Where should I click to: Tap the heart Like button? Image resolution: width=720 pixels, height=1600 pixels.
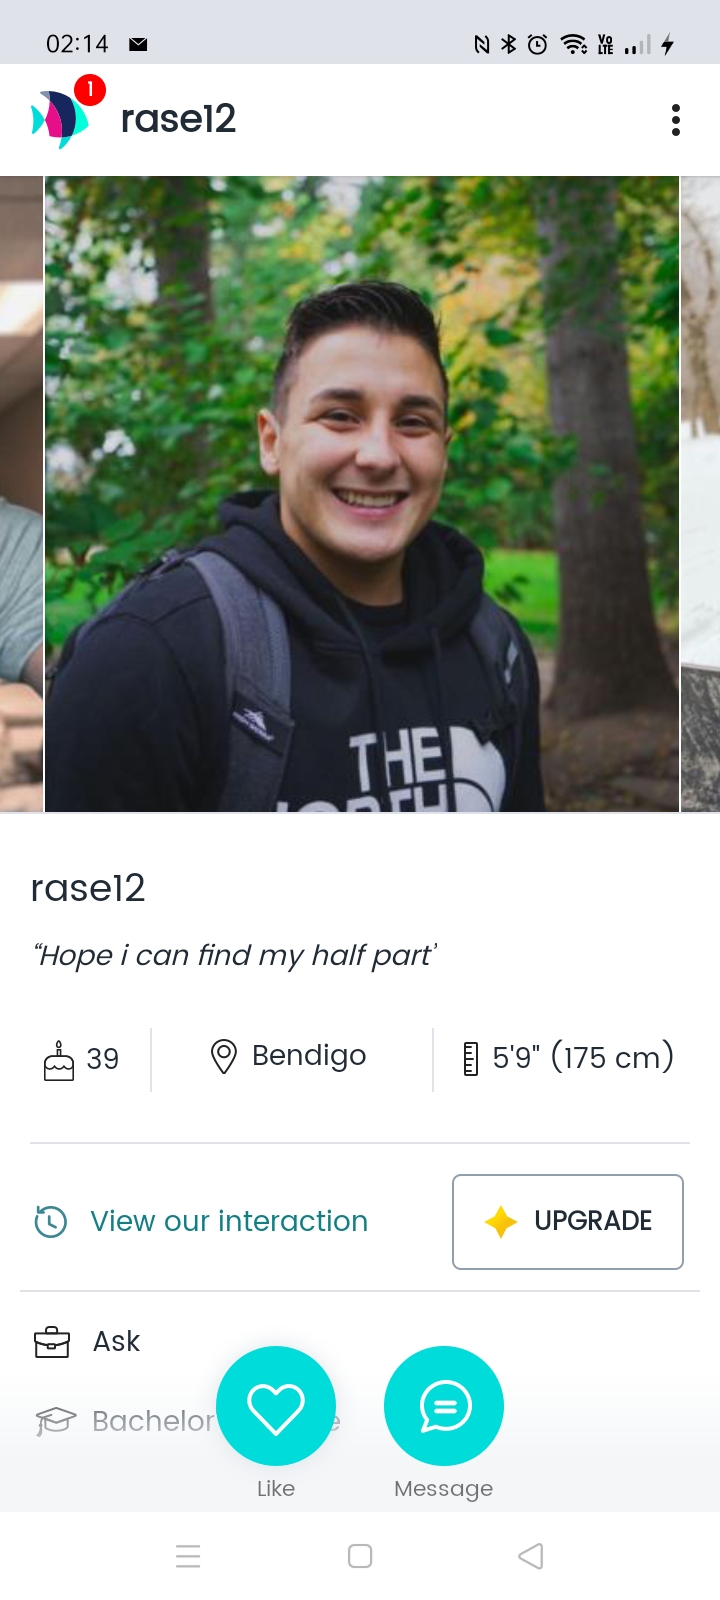(276, 1406)
